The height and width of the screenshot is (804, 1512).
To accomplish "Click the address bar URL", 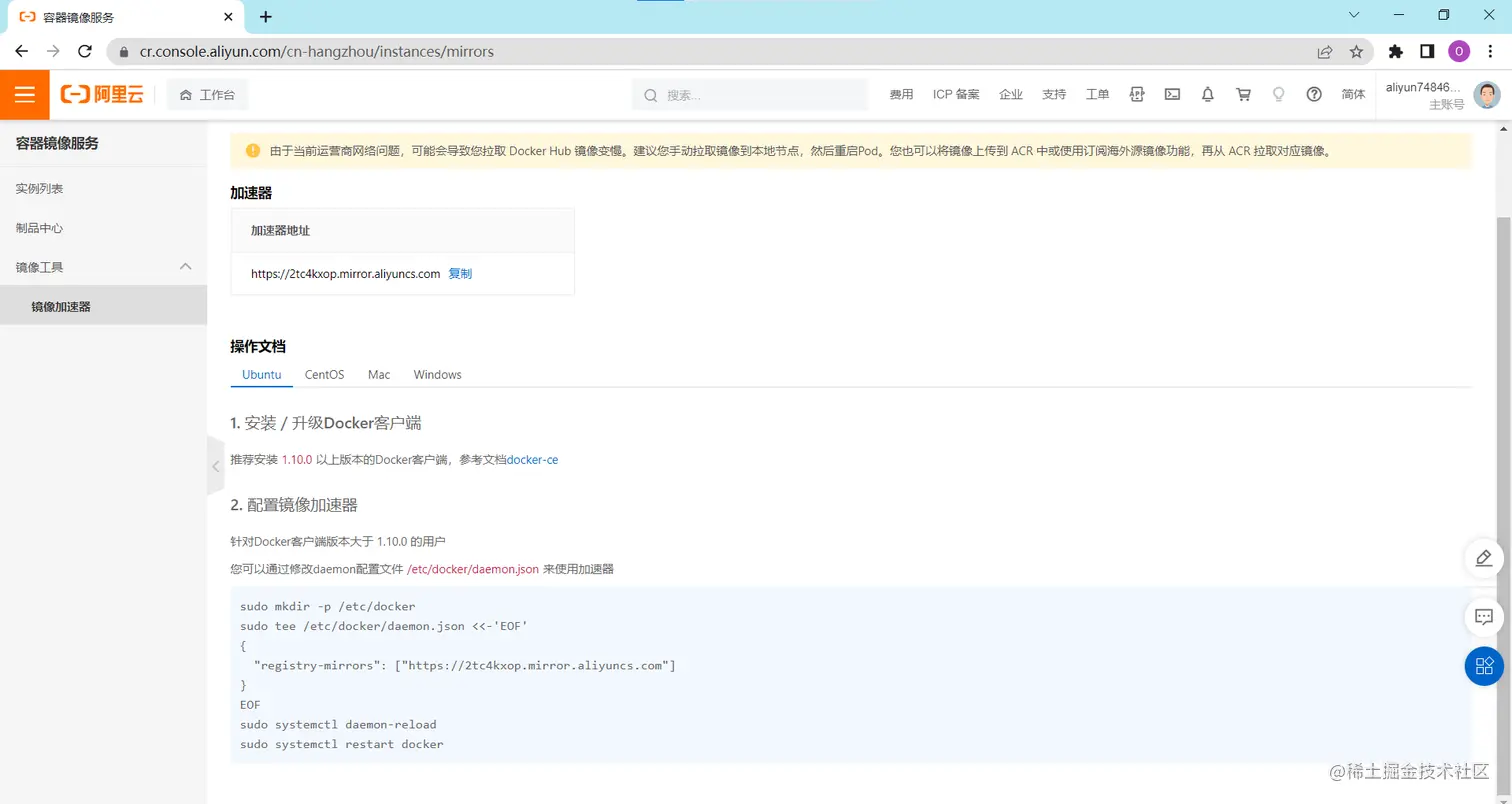I will tap(316, 51).
